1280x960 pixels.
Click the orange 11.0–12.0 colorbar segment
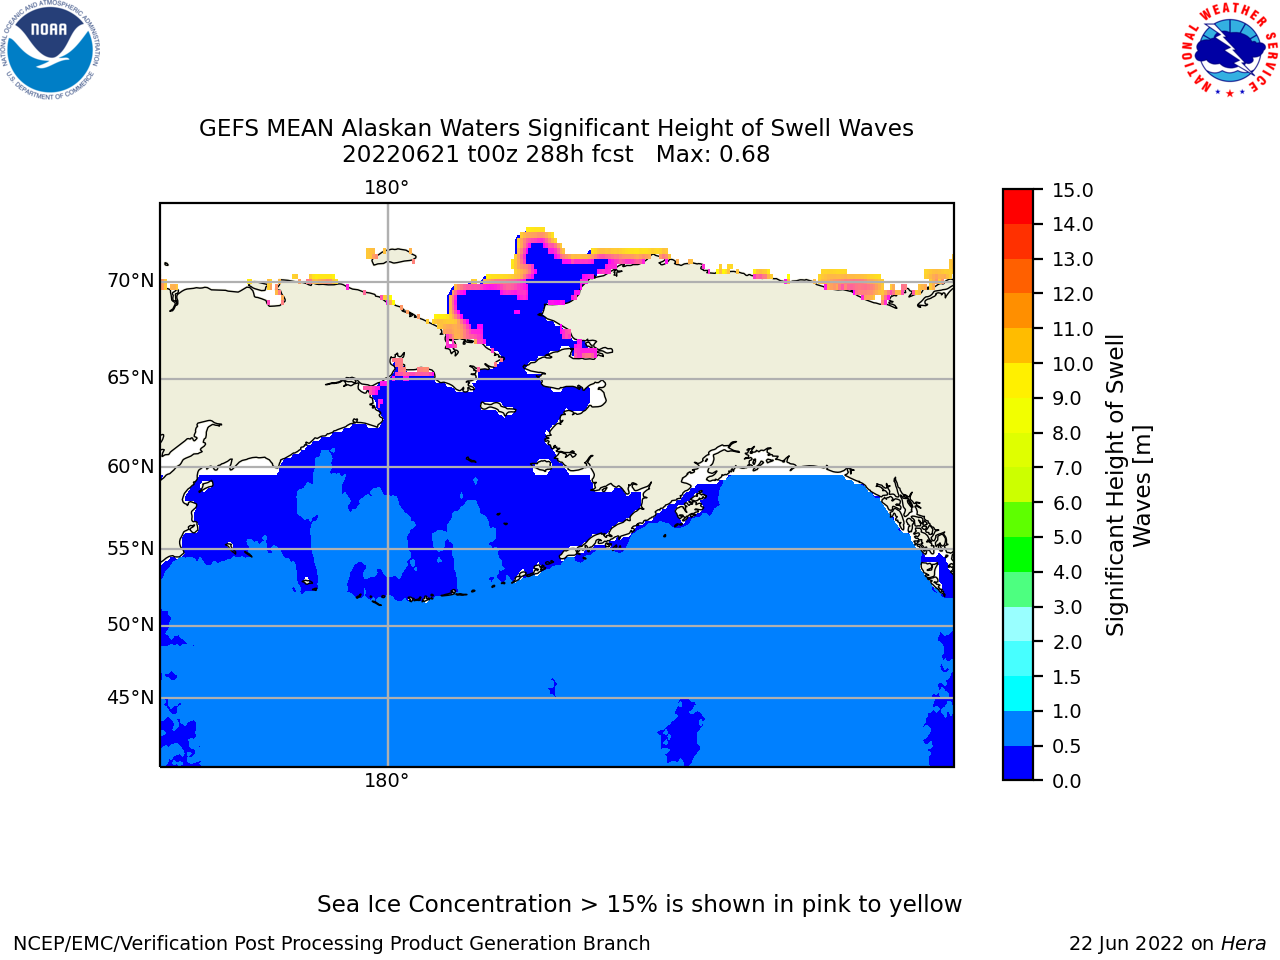pyautogui.click(x=1018, y=311)
